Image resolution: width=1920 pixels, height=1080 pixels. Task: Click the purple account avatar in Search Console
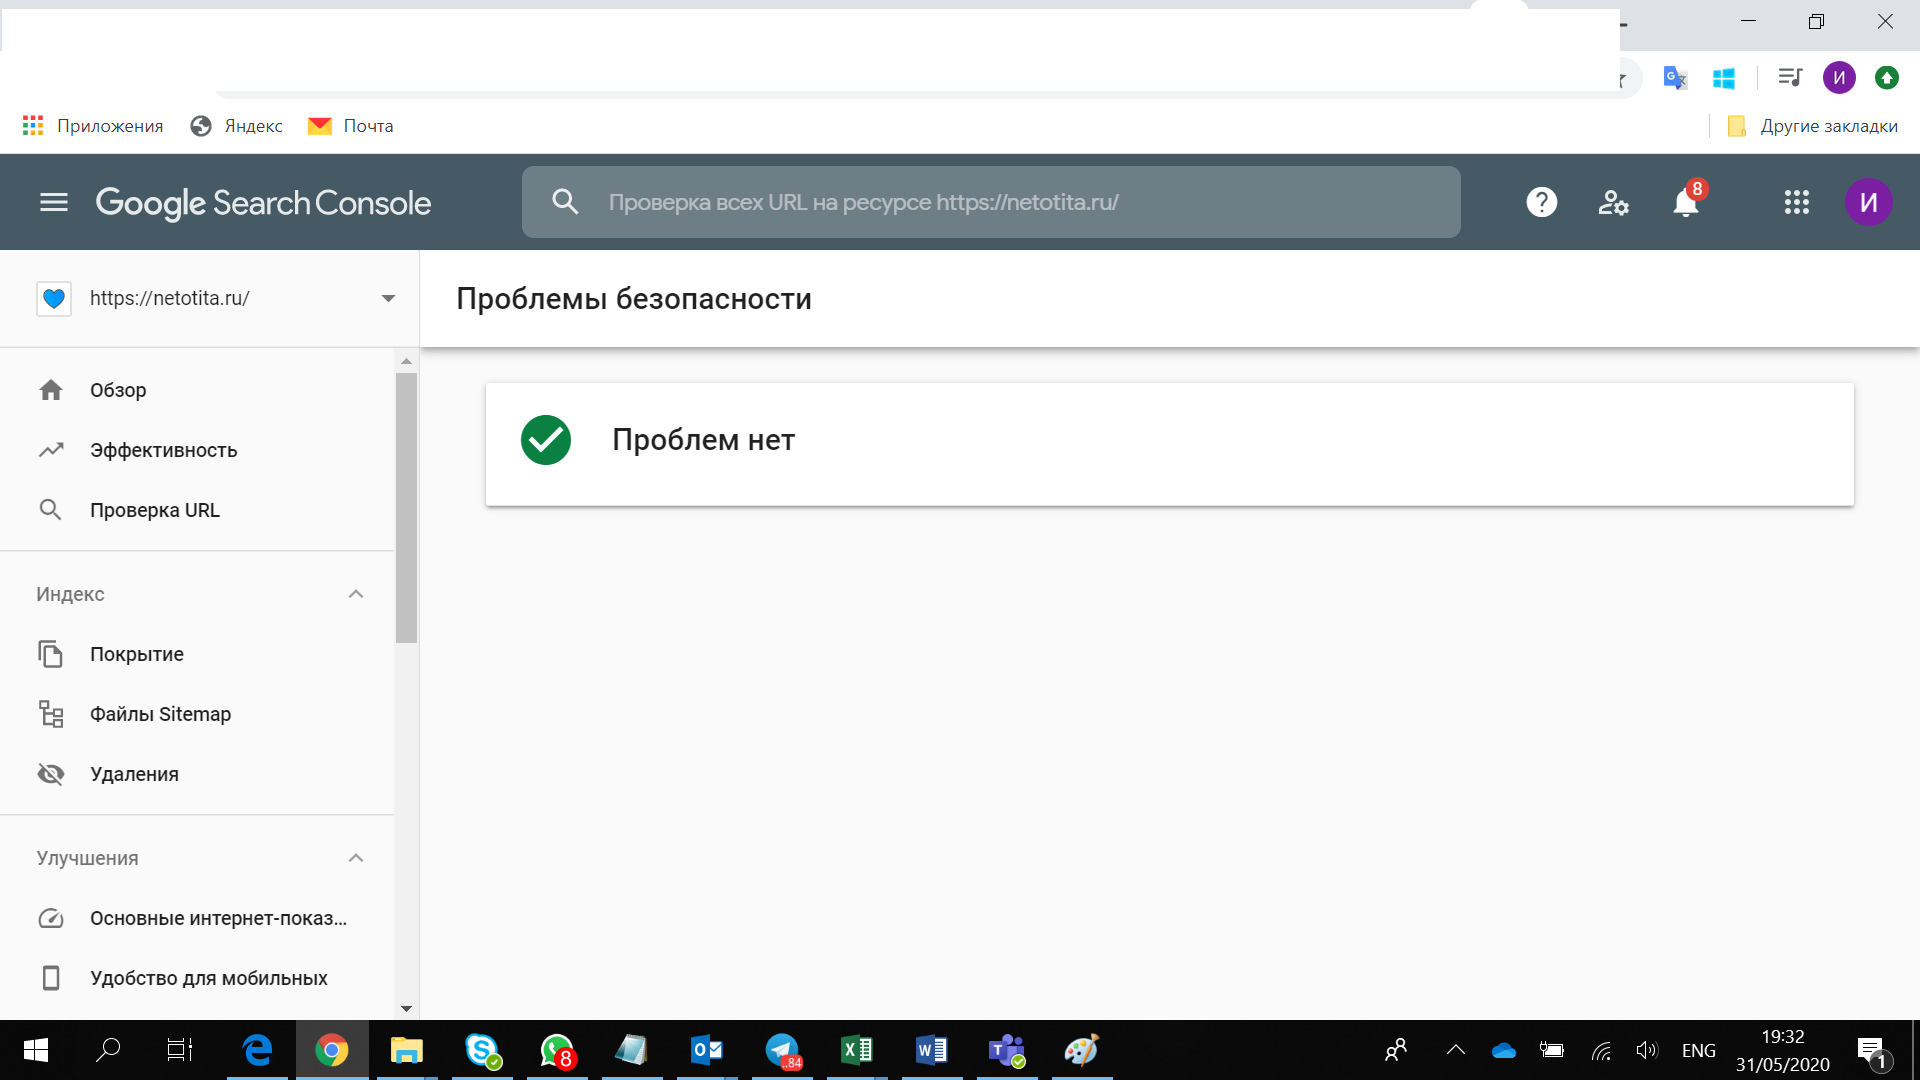point(1868,202)
